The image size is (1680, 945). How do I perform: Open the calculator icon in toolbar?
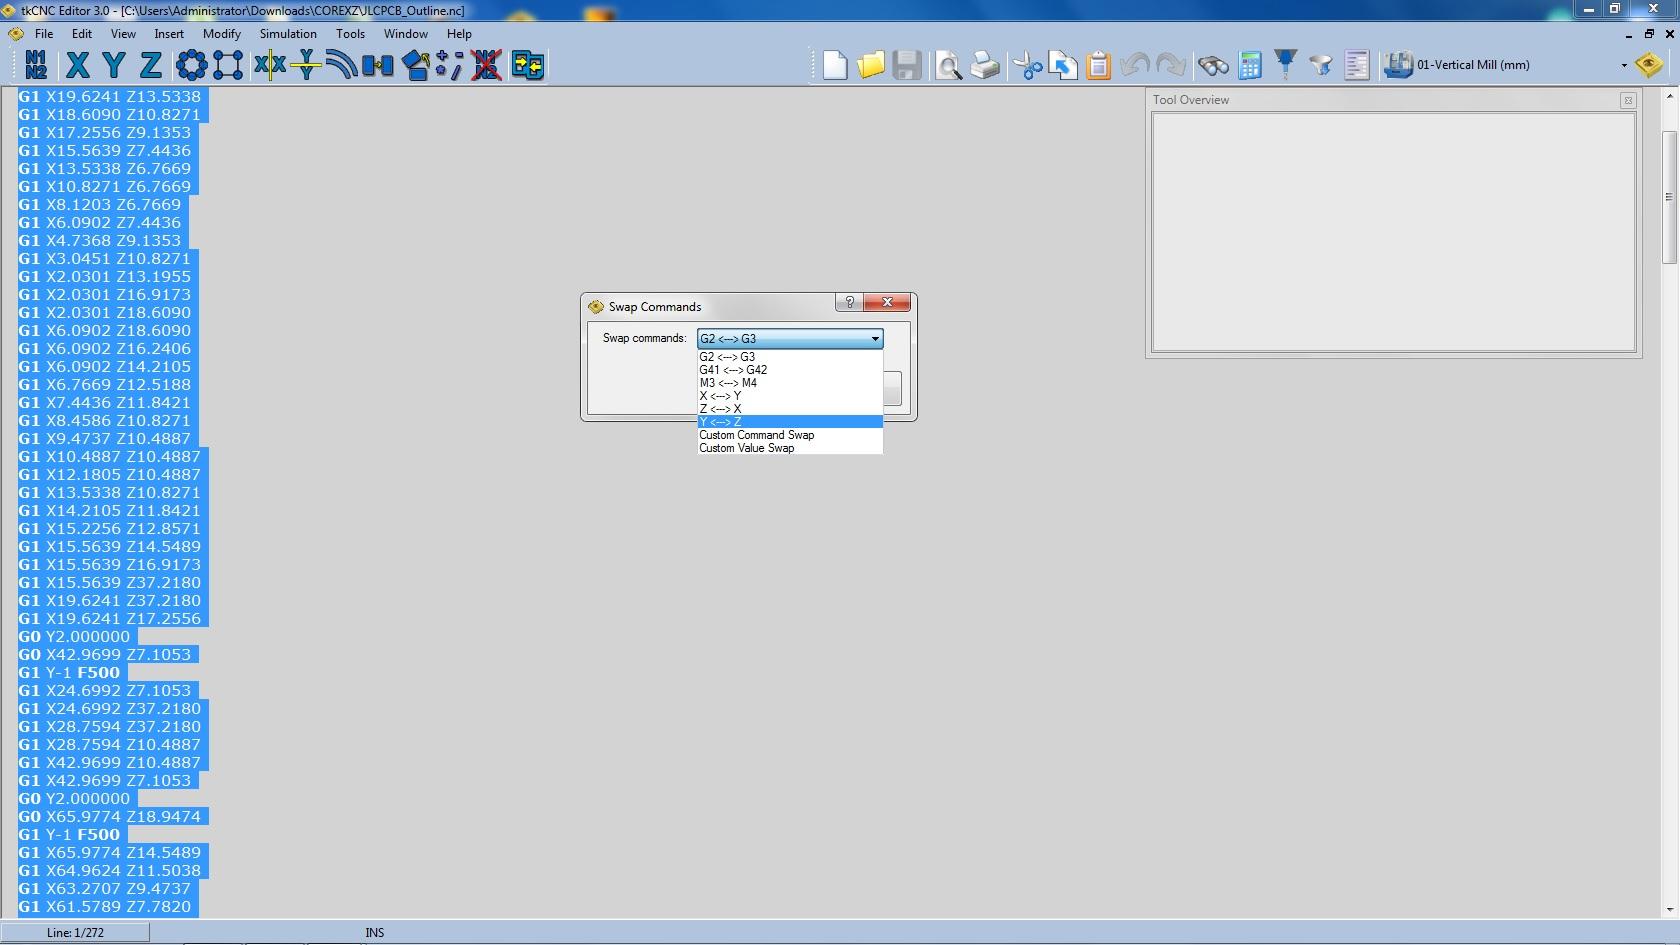click(x=1249, y=66)
